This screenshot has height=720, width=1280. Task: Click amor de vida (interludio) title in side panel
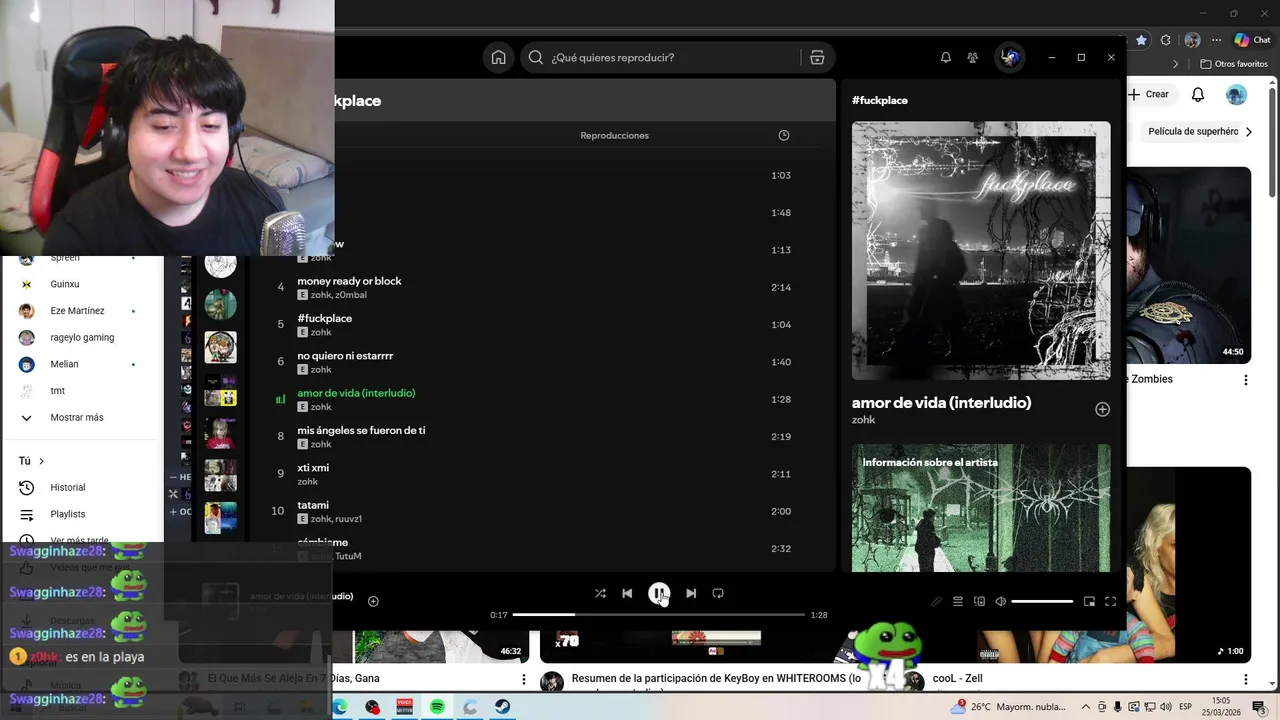point(941,402)
